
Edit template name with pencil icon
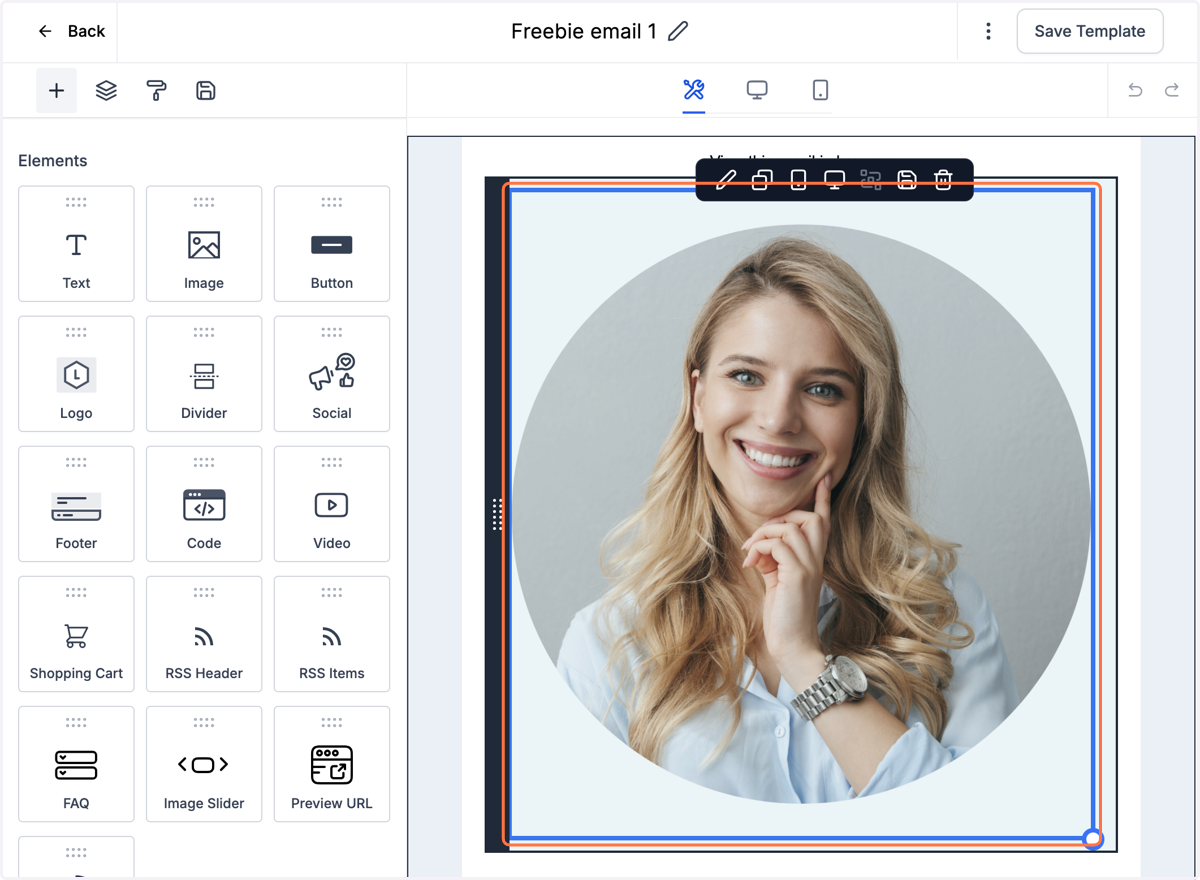(x=678, y=31)
